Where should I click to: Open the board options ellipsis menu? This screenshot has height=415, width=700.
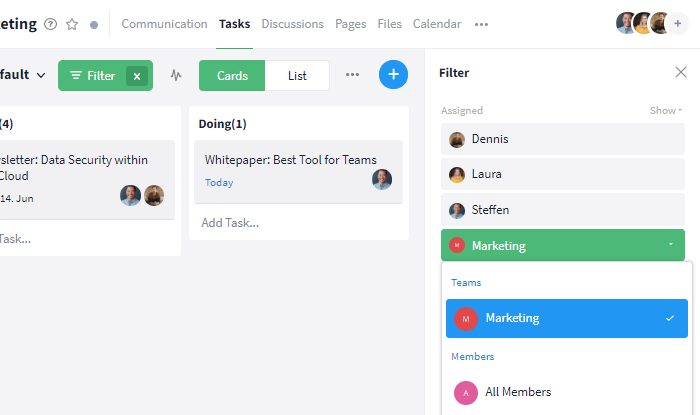[x=352, y=75]
